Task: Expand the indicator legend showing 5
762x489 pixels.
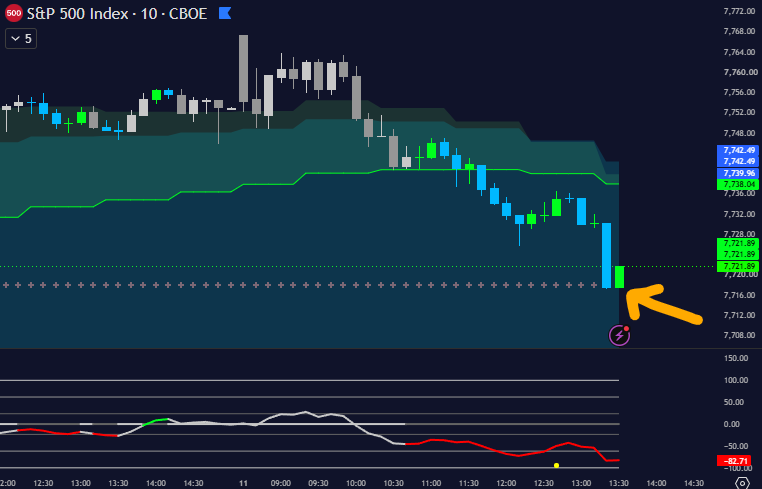Action: 21,39
